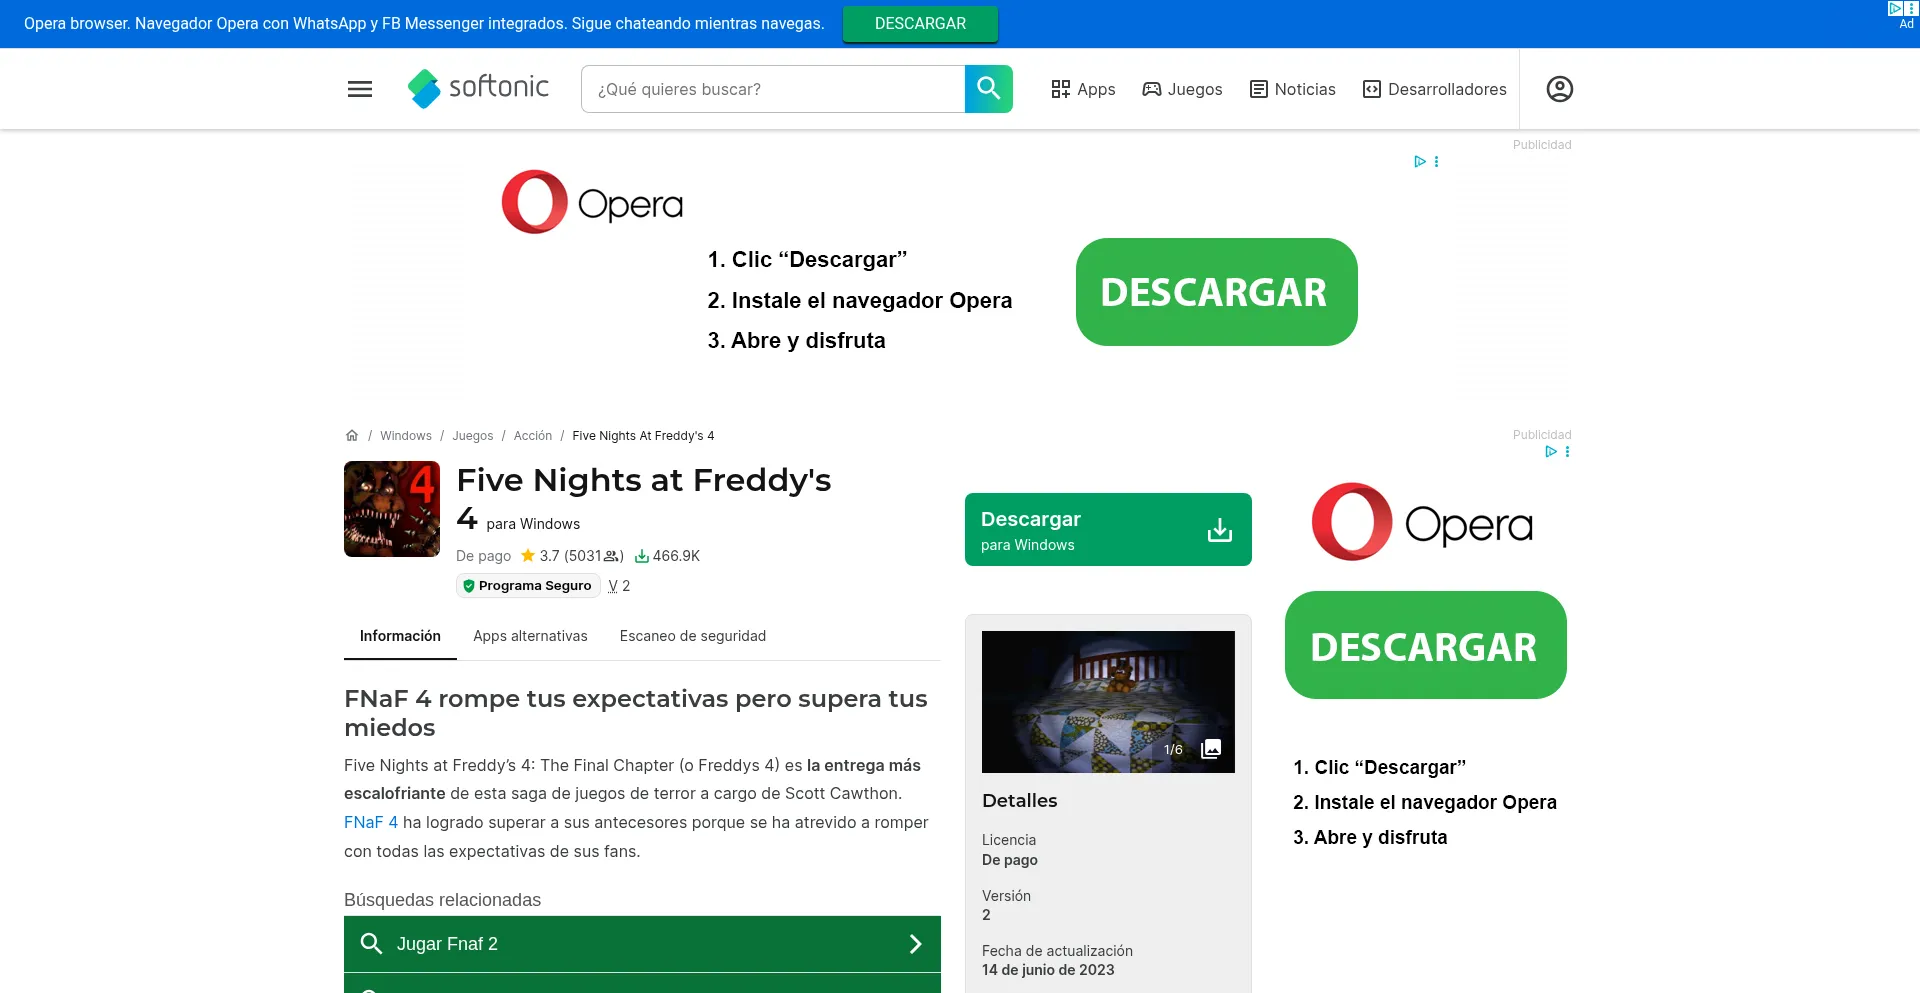Click the Softonic logo
Screen dimensions: 1920x993
tap(478, 88)
